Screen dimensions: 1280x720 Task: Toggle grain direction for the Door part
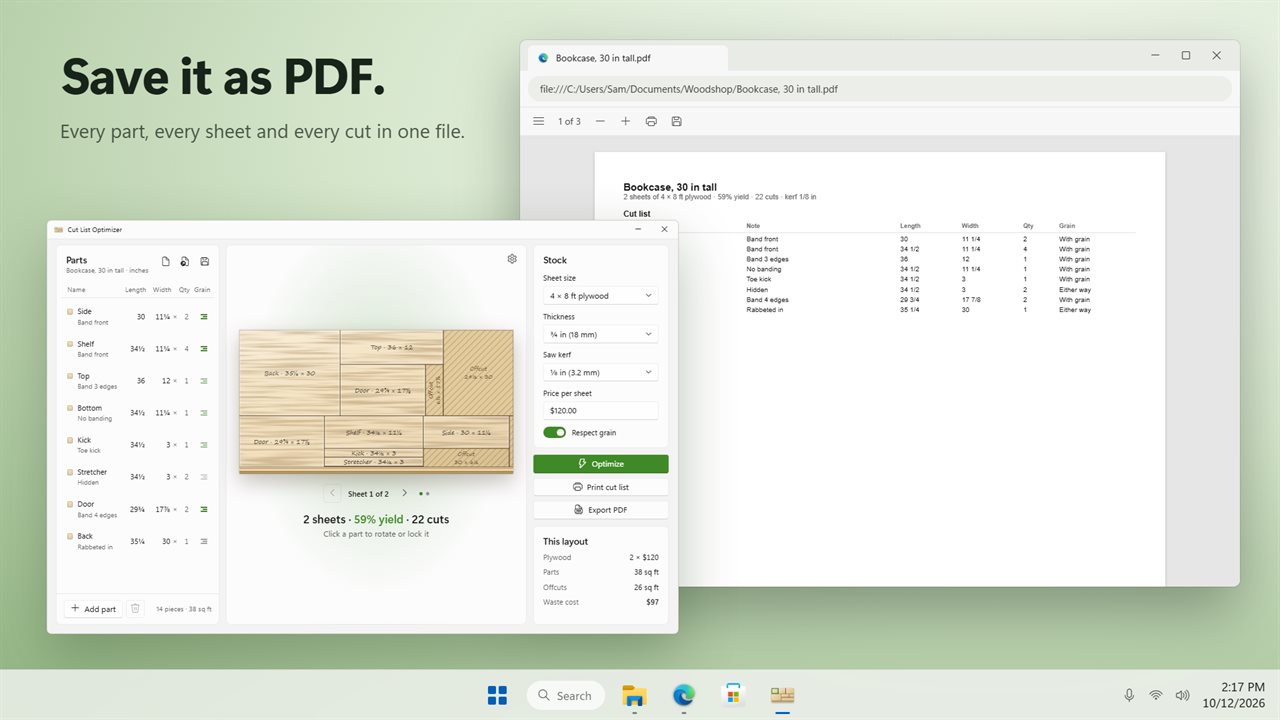pyautogui.click(x=204, y=509)
